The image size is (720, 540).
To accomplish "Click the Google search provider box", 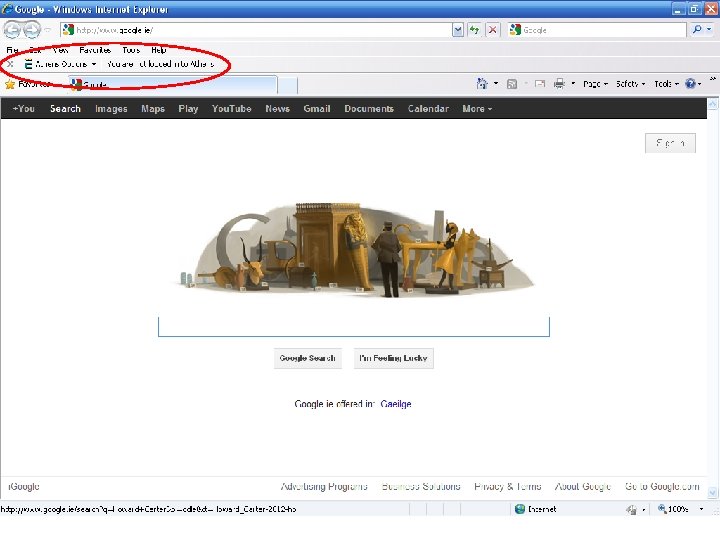I will click(x=597, y=30).
